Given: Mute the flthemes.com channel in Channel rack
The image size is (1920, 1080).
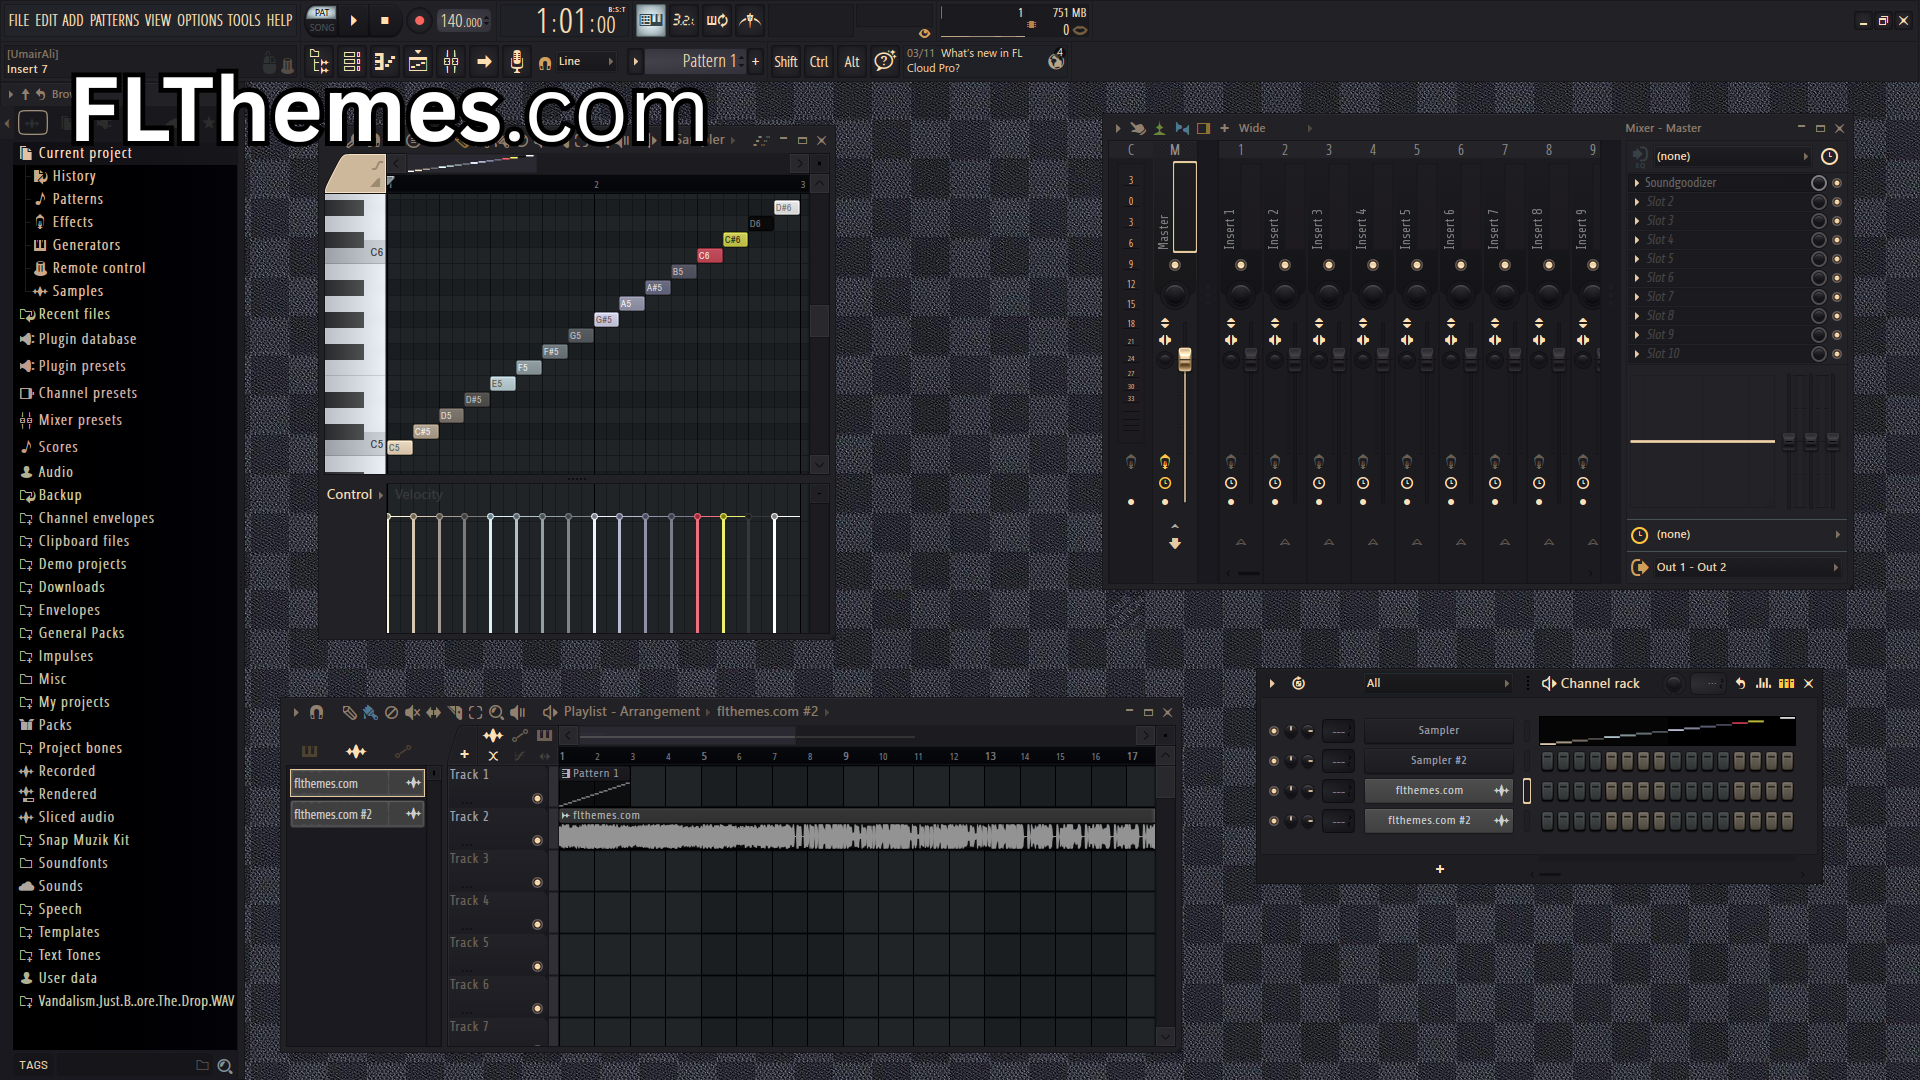Looking at the screenshot, I should (1273, 791).
